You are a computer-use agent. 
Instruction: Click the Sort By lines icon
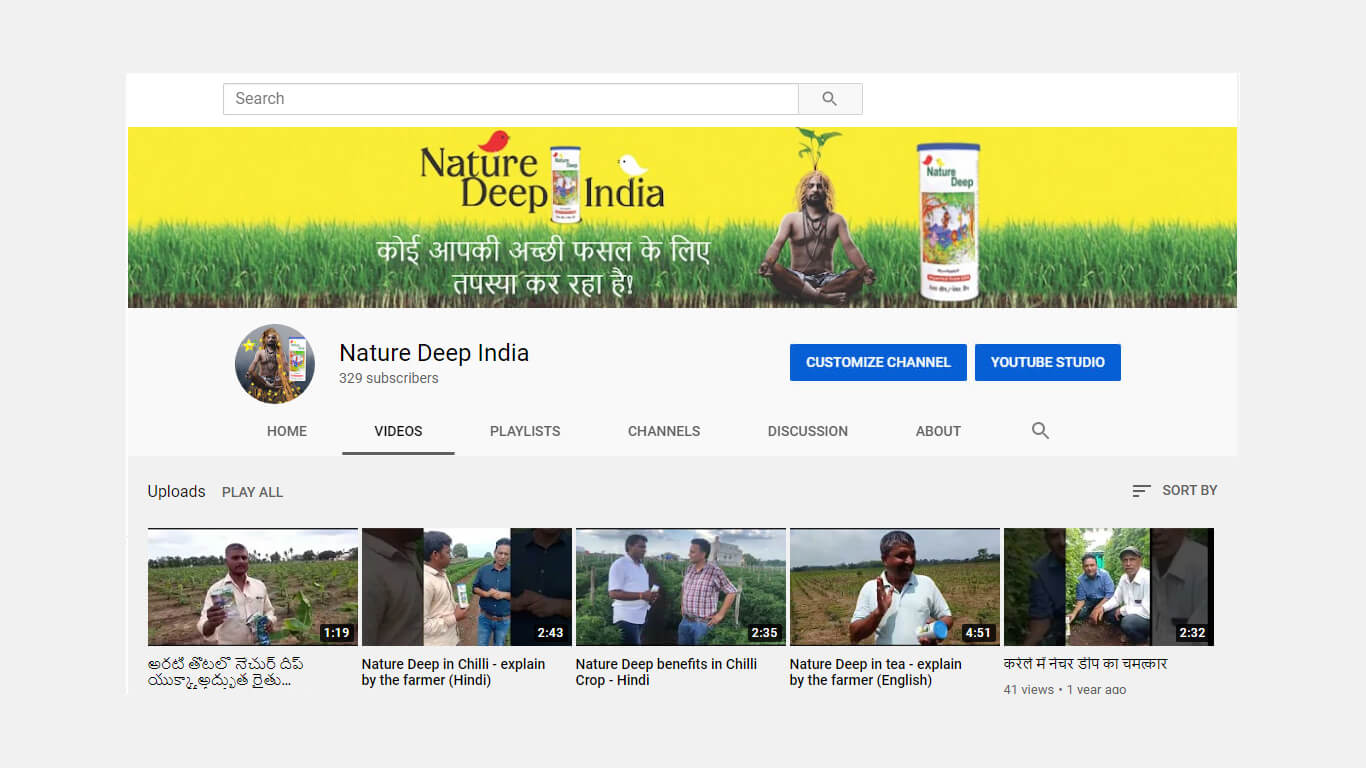pyautogui.click(x=1141, y=491)
